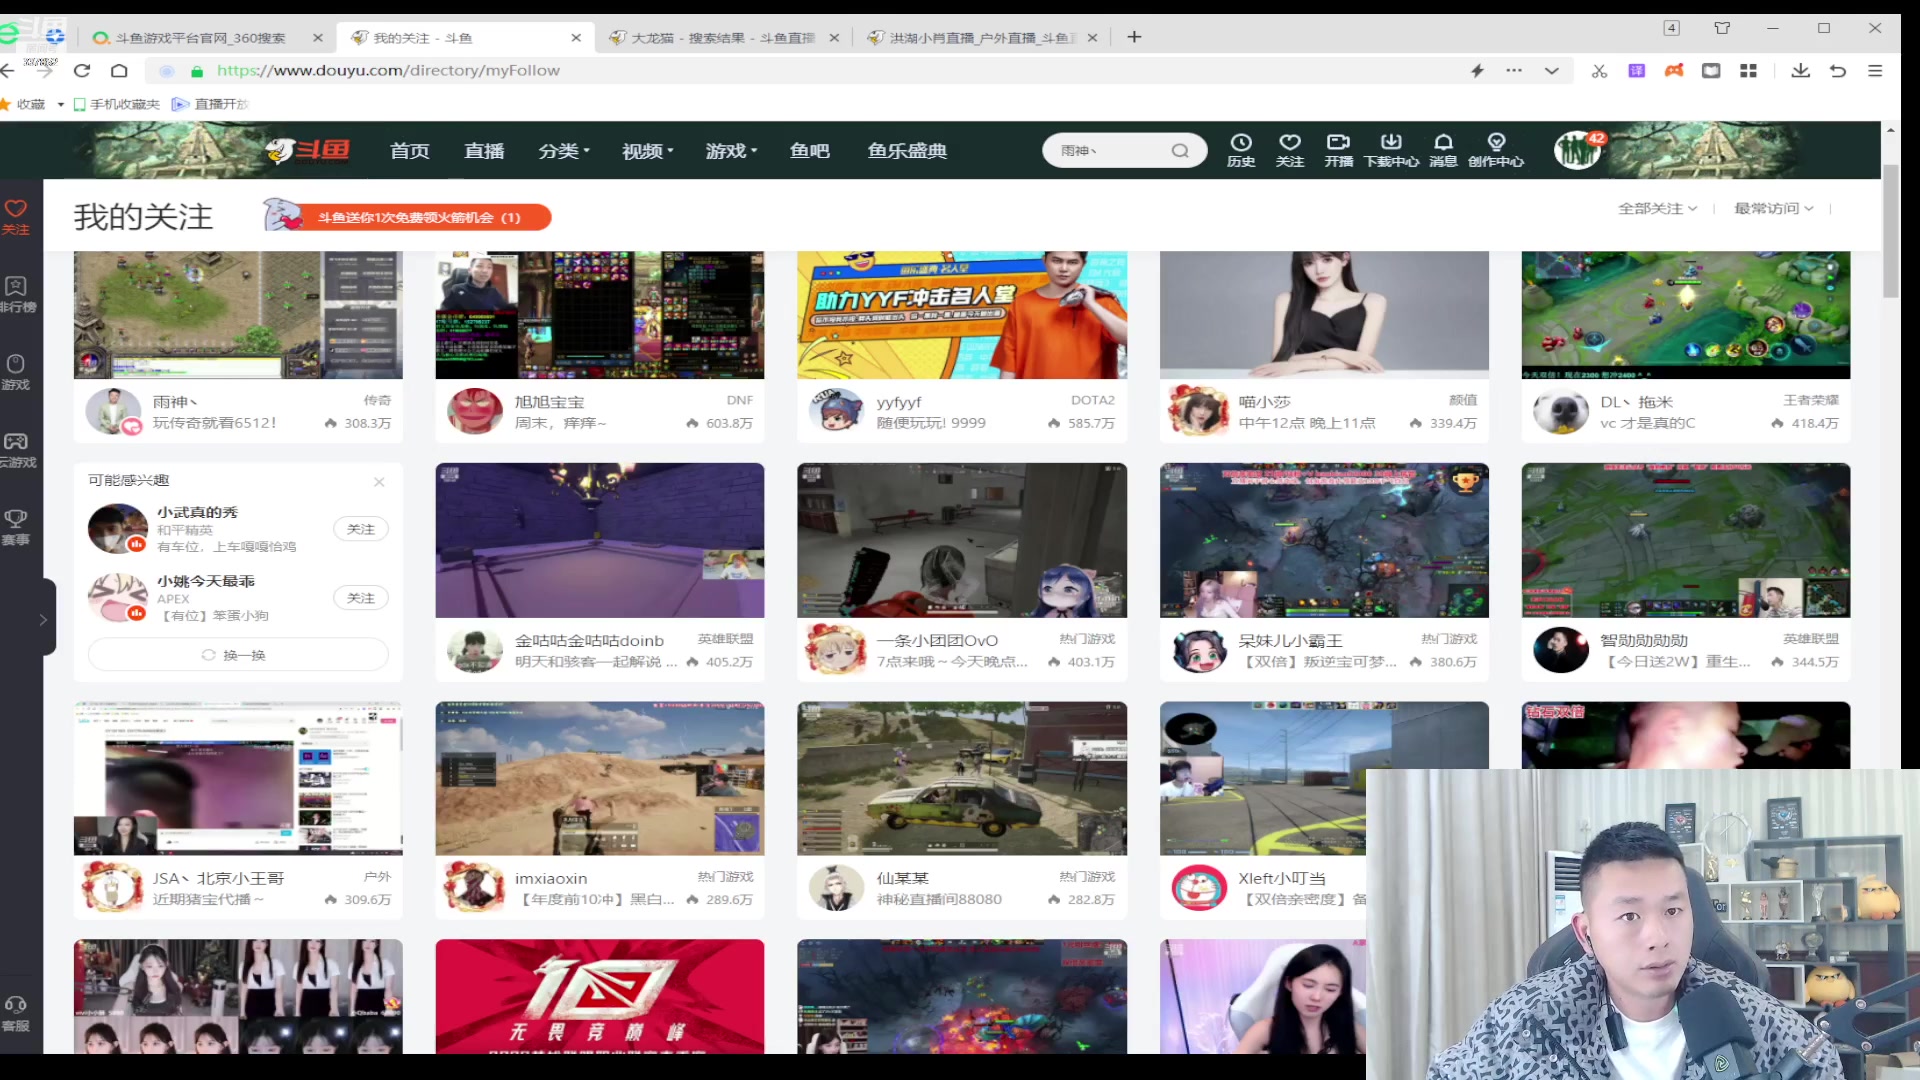Viewport: 1920px width, 1080px height.
Task: Click the browser back arrow
Action: (8, 71)
